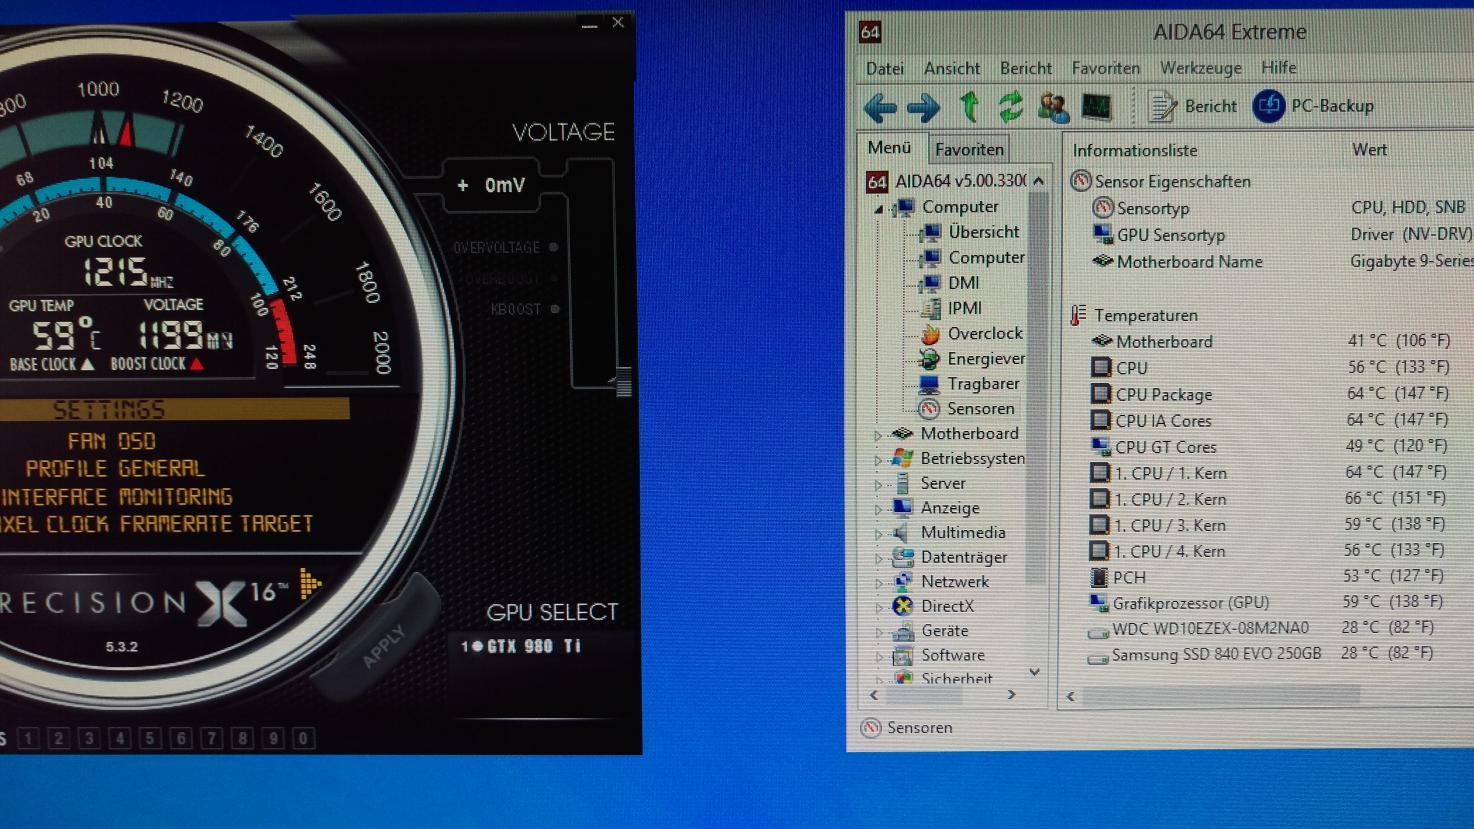1474x829 pixels.
Task: Expand the Betriebssystem tree node
Action: click(x=878, y=460)
